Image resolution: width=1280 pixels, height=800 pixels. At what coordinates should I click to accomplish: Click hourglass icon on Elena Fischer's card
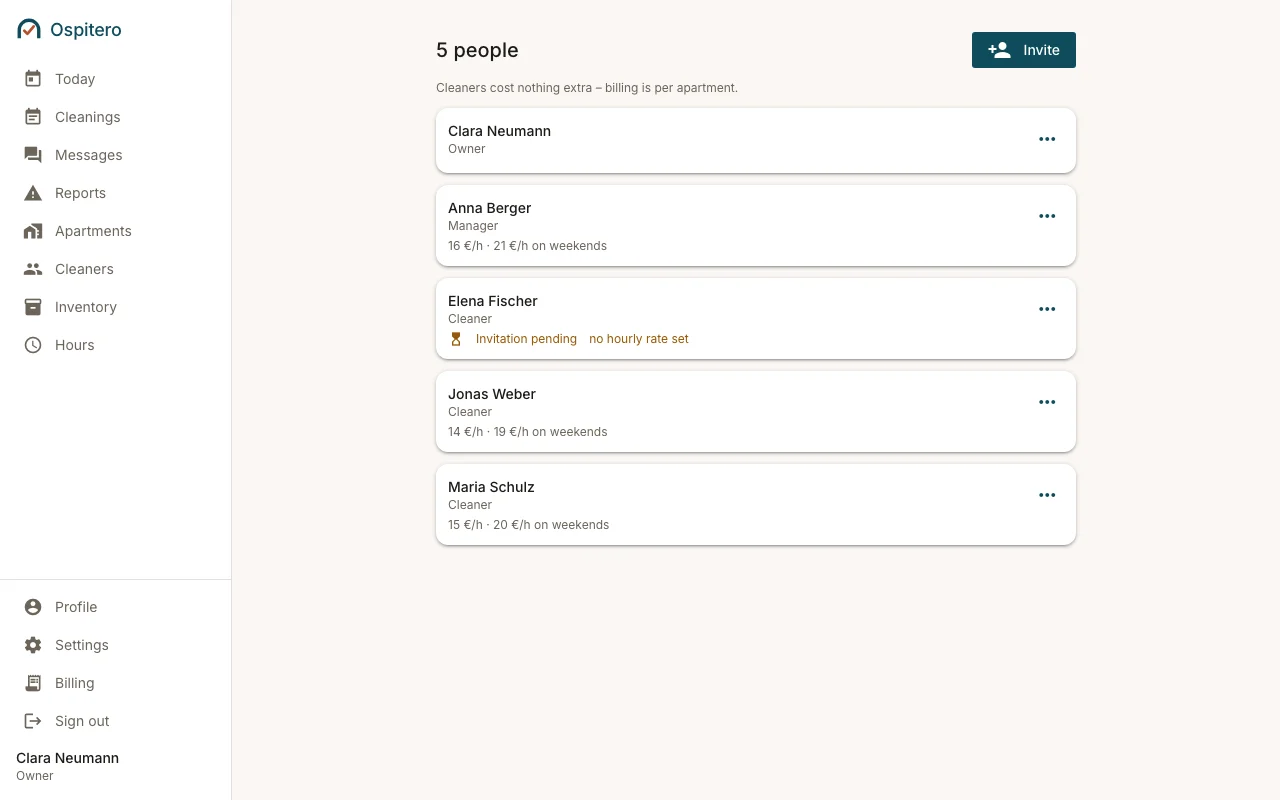[x=456, y=339]
